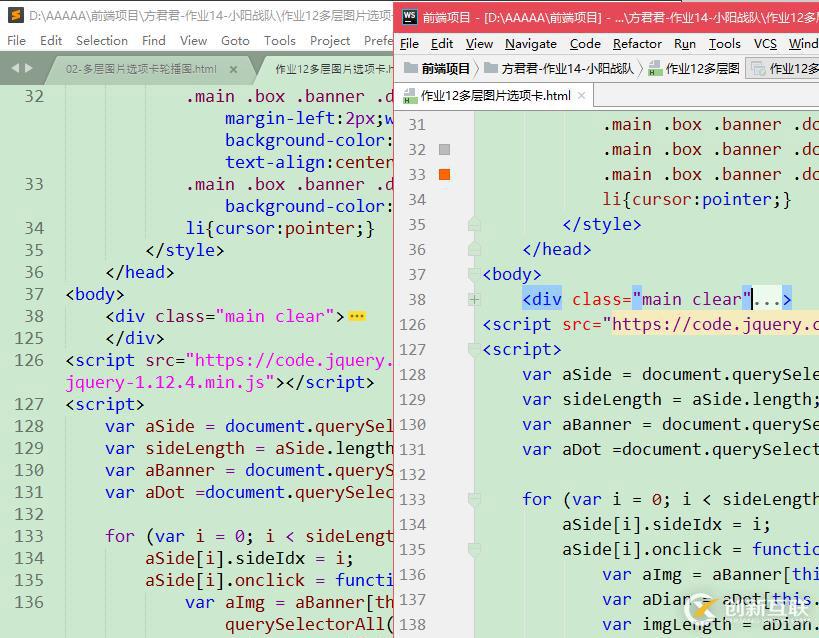Screen dimensions: 819x638
Task: Click Sublime Text app icon in title bar
Action: click(16, 15)
